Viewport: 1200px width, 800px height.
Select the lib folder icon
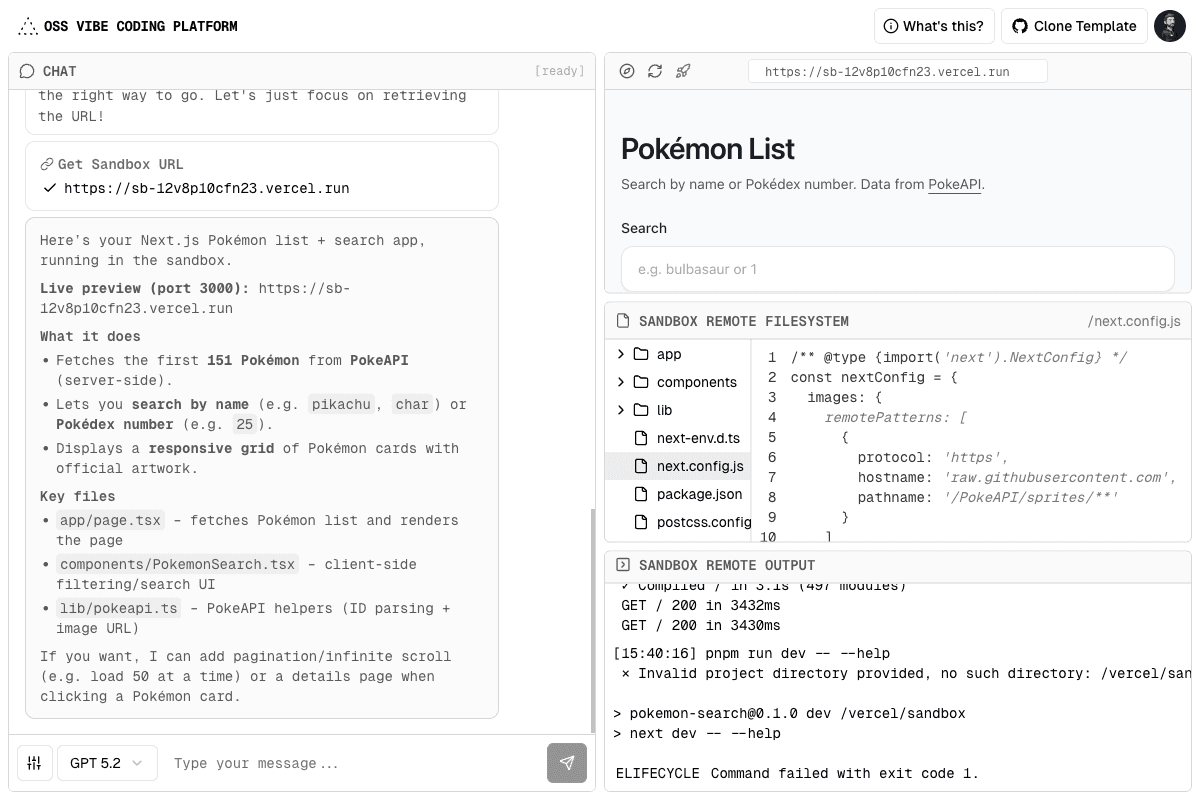tap(641, 410)
